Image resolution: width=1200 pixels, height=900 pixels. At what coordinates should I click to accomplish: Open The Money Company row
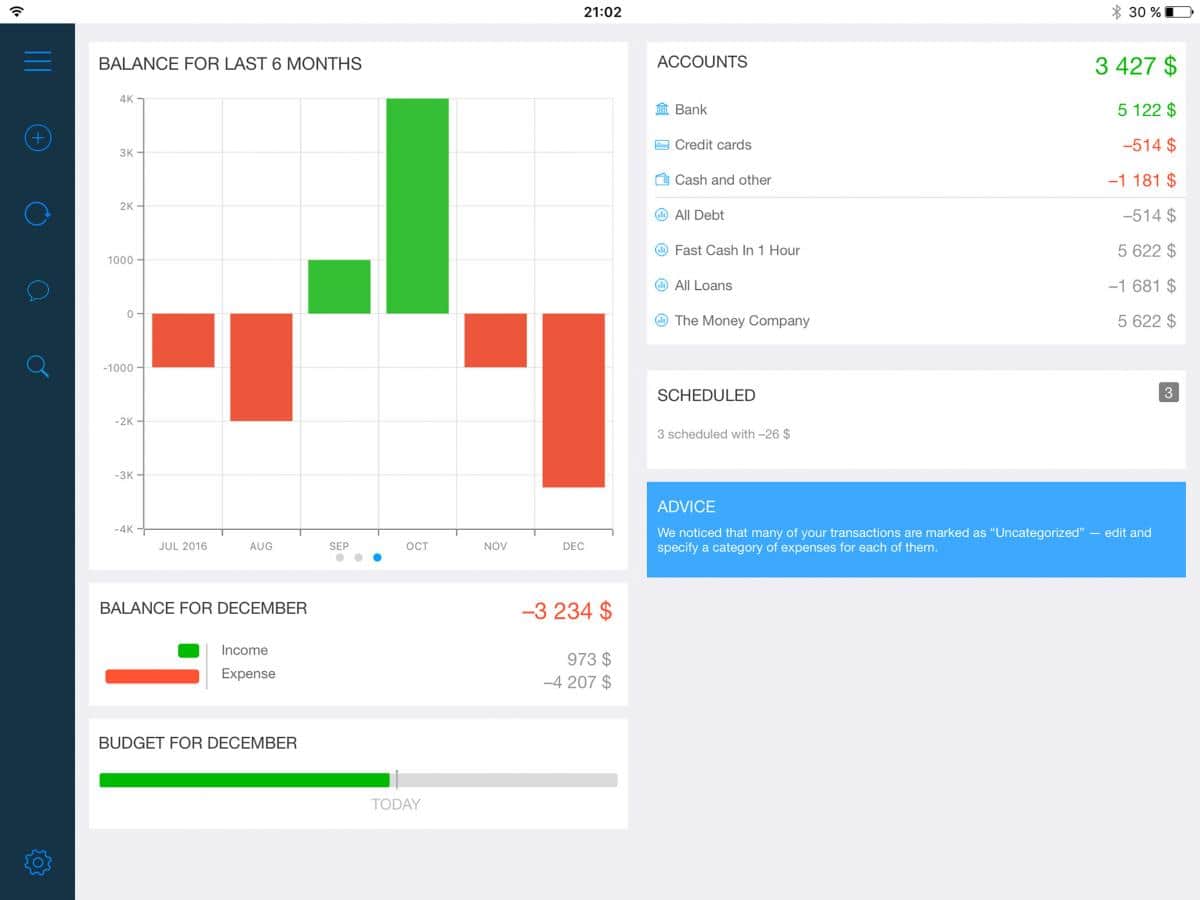[x=915, y=321]
